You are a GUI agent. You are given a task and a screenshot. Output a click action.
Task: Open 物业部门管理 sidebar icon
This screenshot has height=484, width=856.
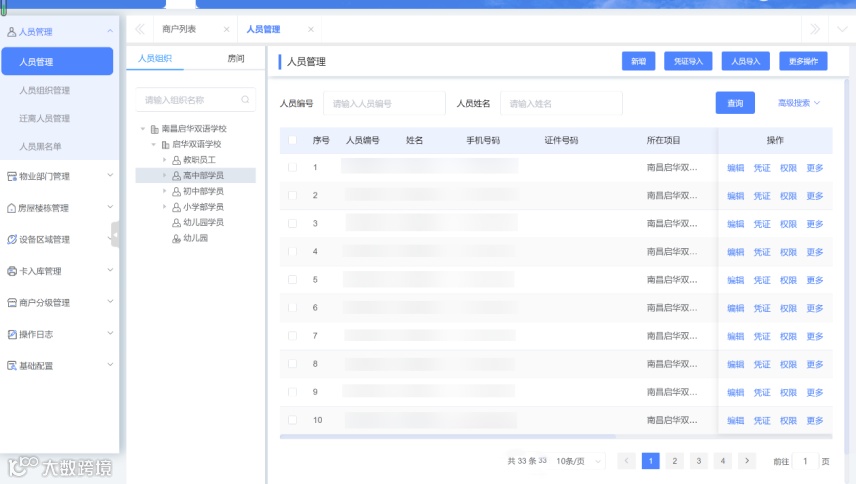pyautogui.click(x=11, y=176)
